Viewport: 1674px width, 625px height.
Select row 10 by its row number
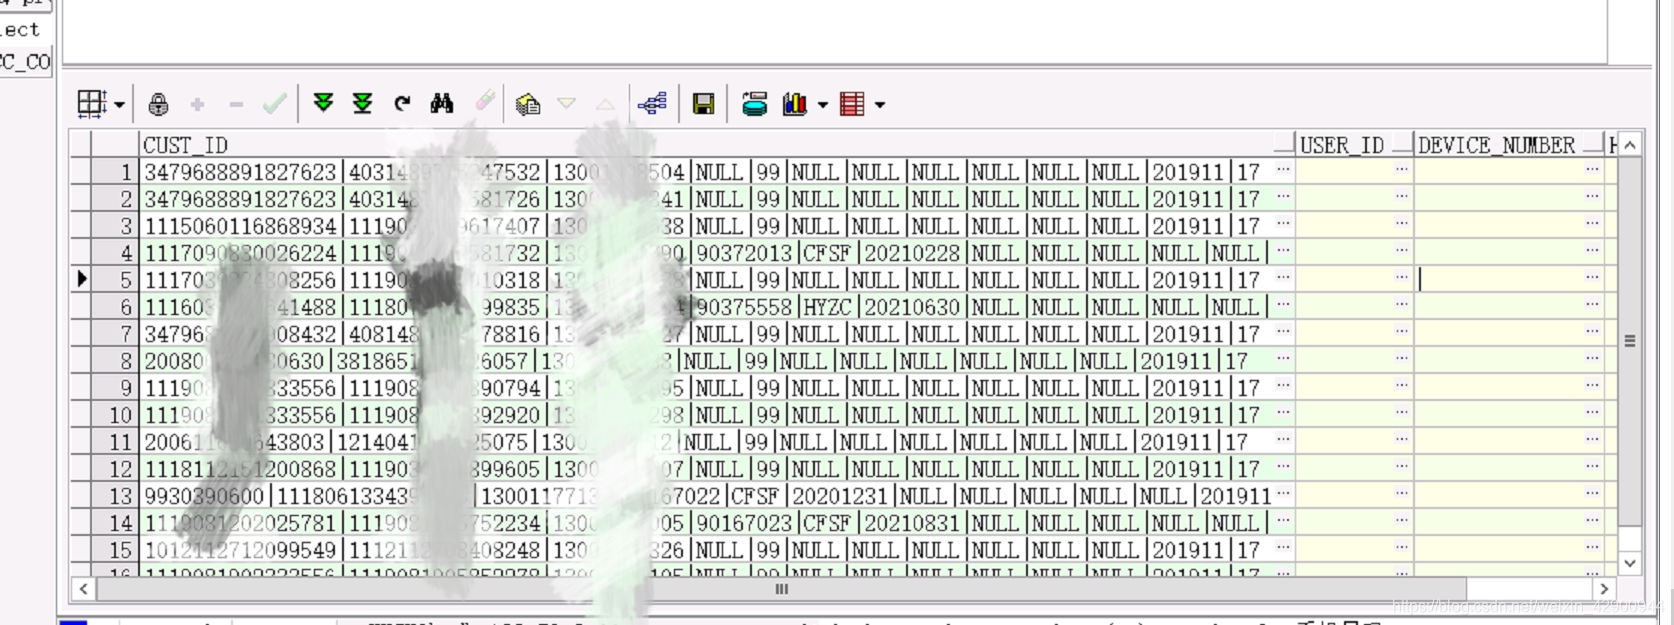[x=114, y=415]
